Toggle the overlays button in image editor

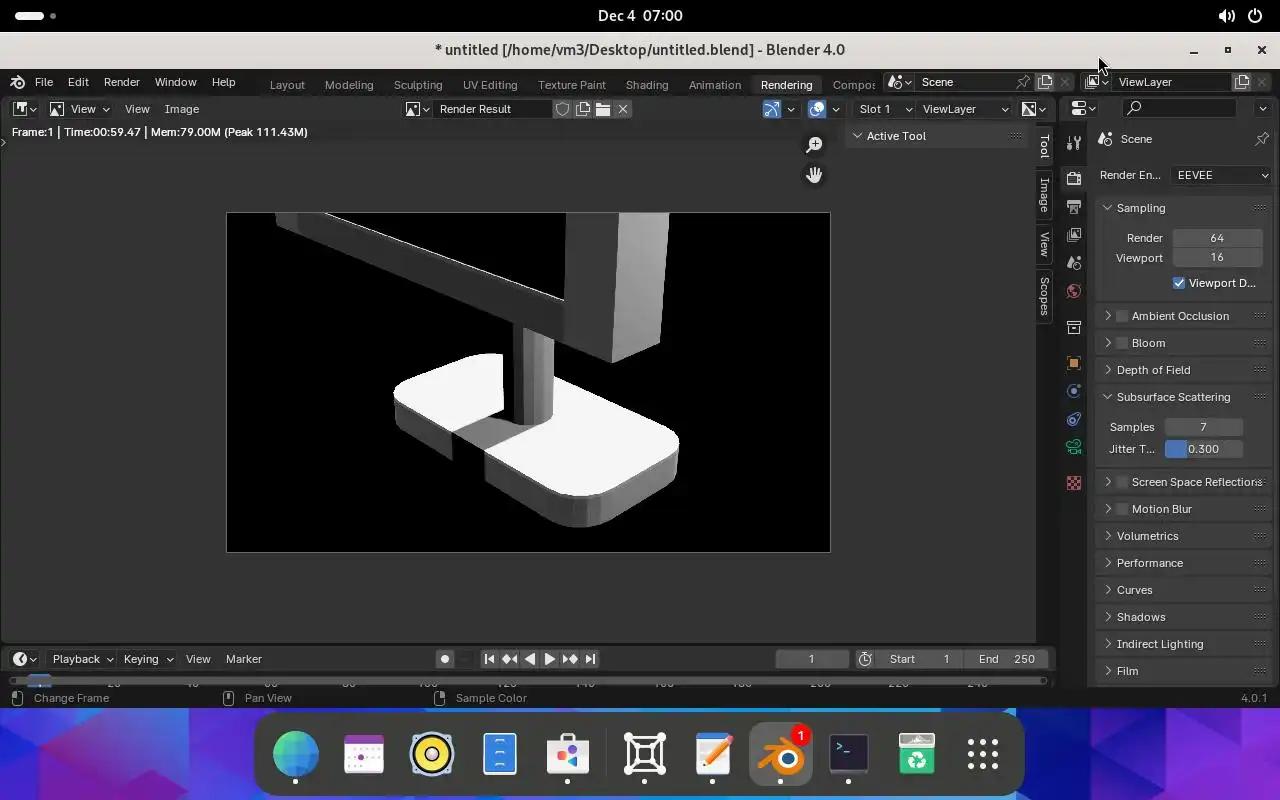pyautogui.click(x=817, y=109)
